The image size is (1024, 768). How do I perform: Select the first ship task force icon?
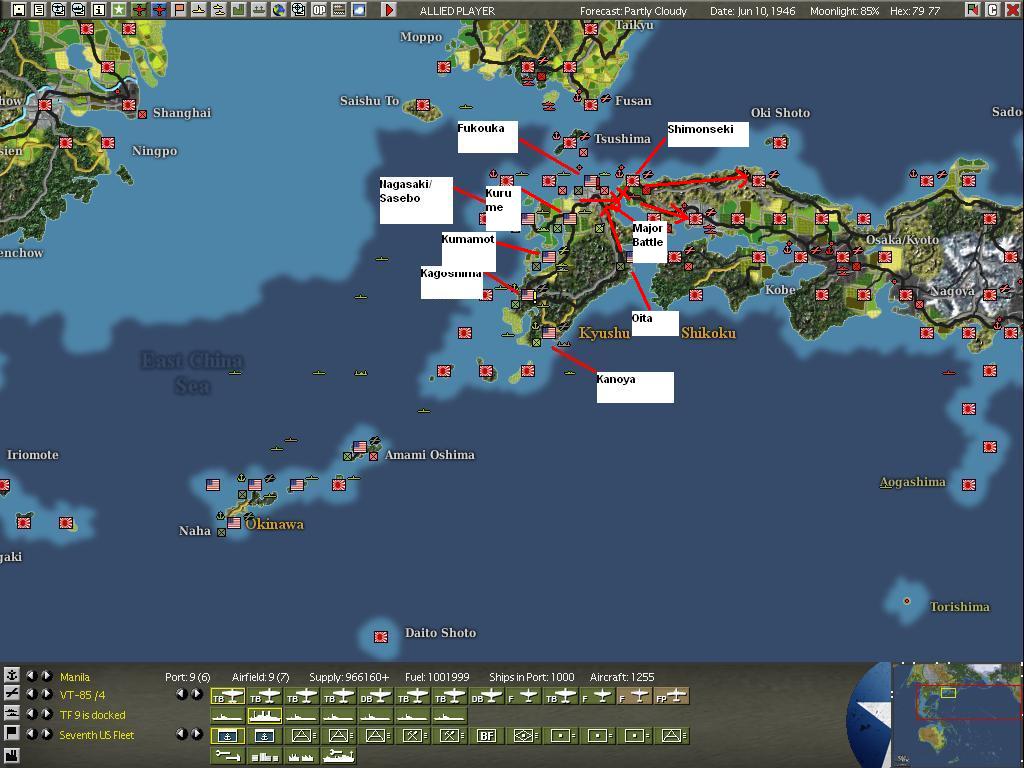(227, 716)
